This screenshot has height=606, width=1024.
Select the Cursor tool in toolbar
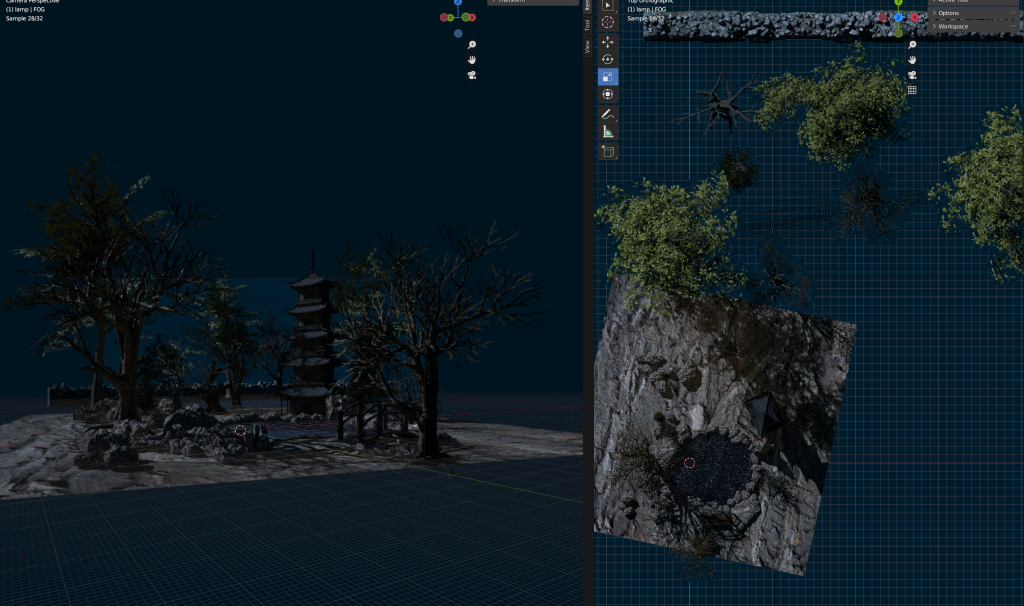click(607, 22)
